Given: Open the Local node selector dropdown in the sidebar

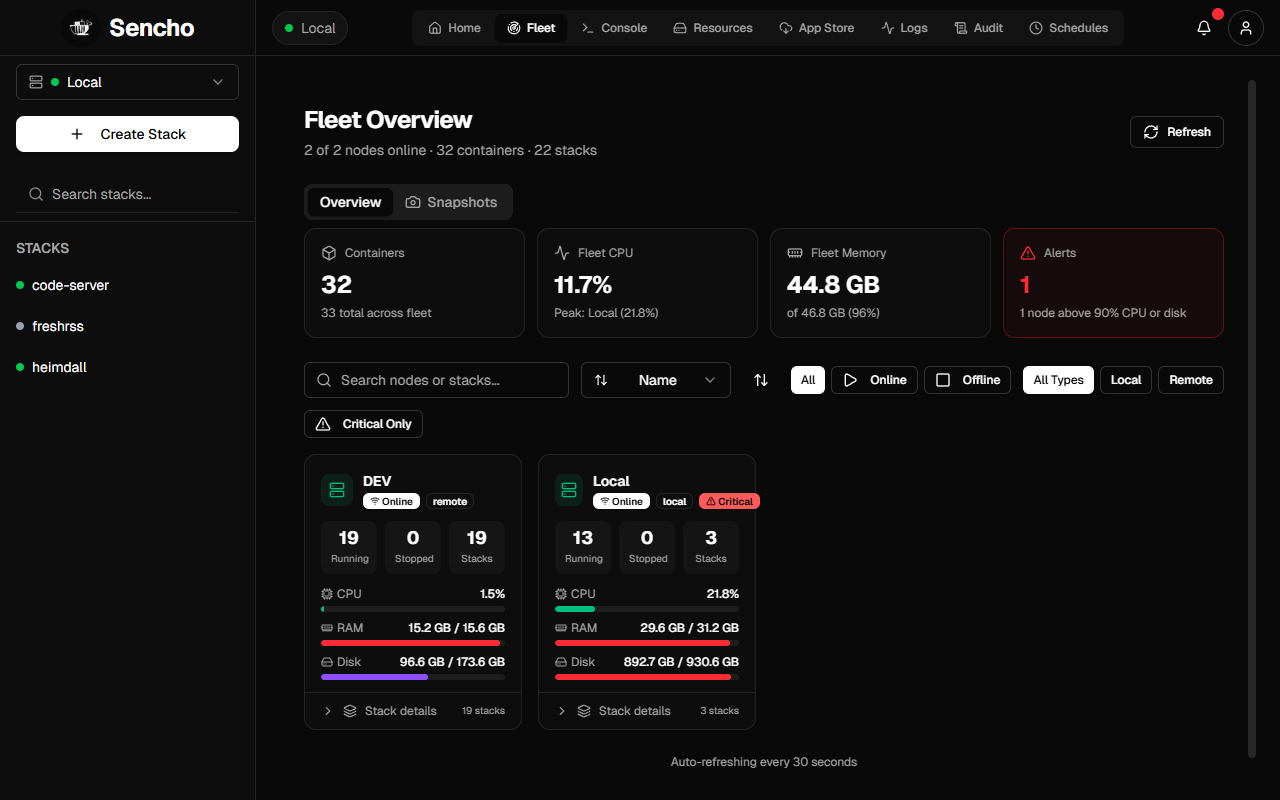Looking at the screenshot, I should pos(127,82).
